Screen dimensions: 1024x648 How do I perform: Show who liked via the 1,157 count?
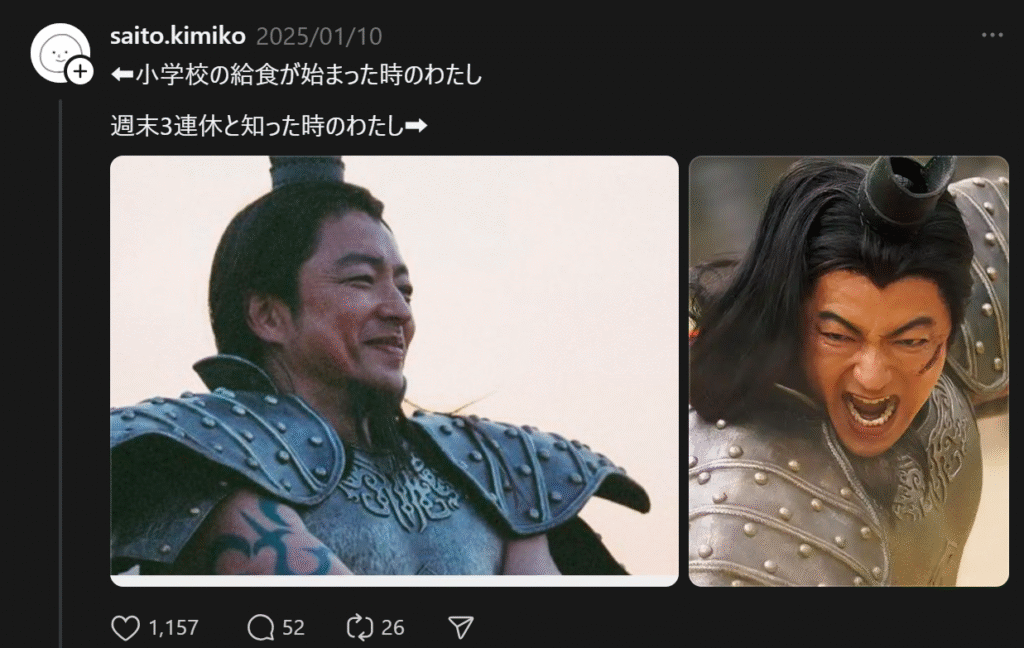coord(173,628)
